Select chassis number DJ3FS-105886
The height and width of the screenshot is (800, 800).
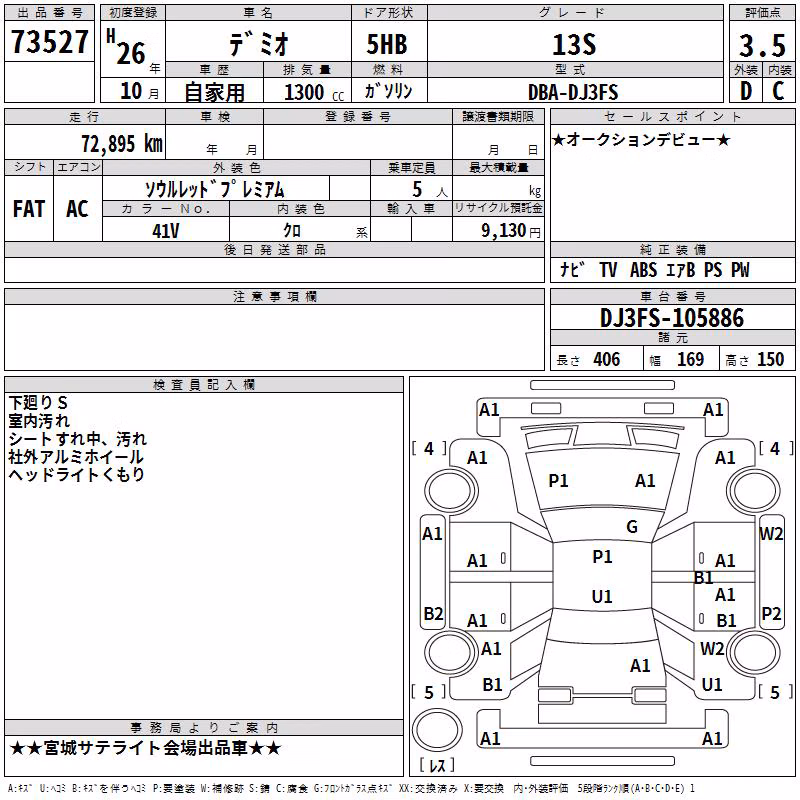(672, 318)
